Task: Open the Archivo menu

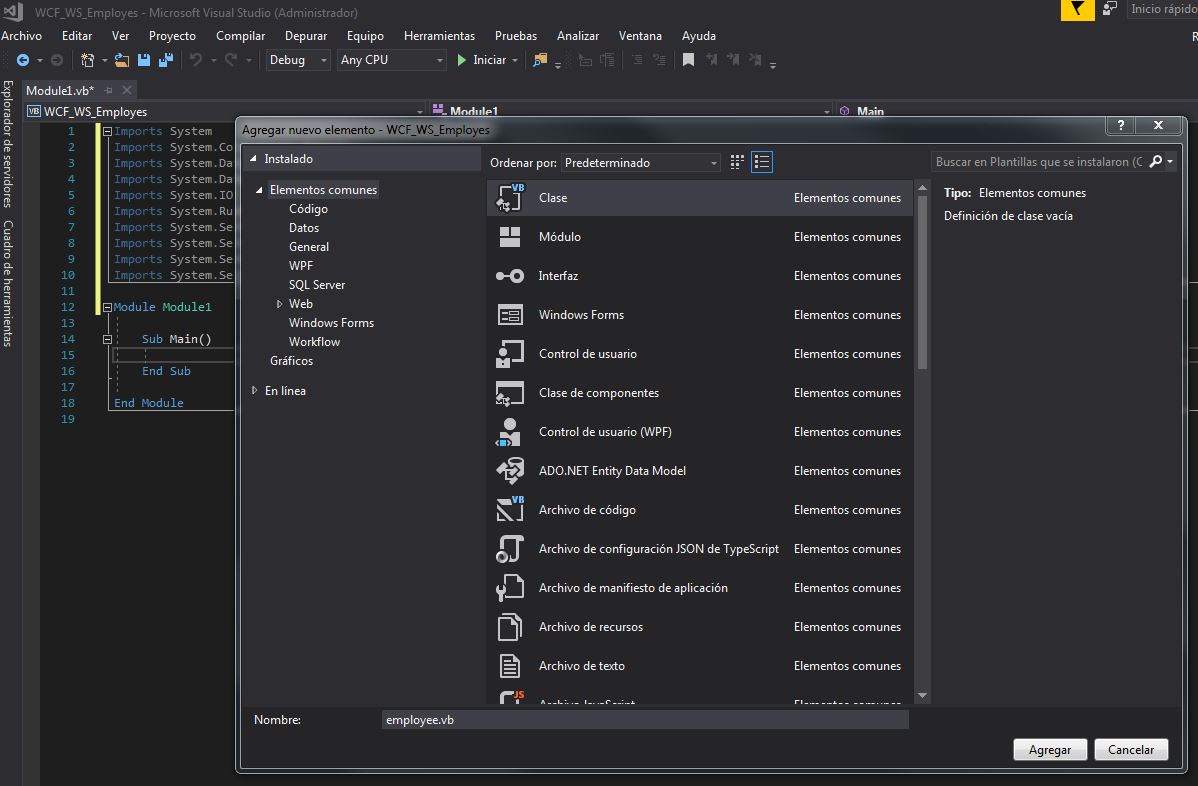Action: click(x=21, y=36)
